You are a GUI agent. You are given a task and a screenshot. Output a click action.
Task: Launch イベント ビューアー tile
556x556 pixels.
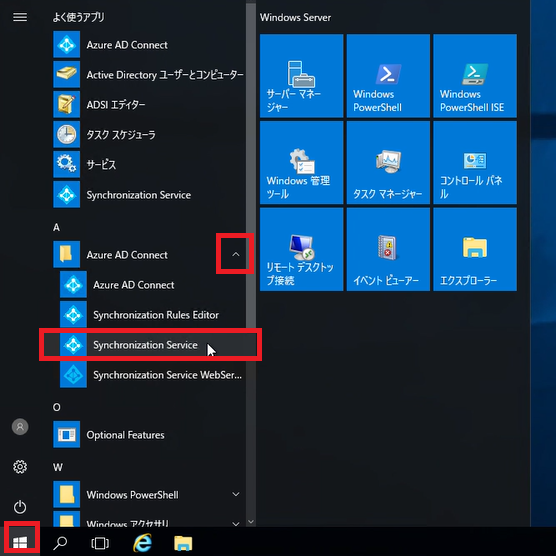click(x=388, y=249)
